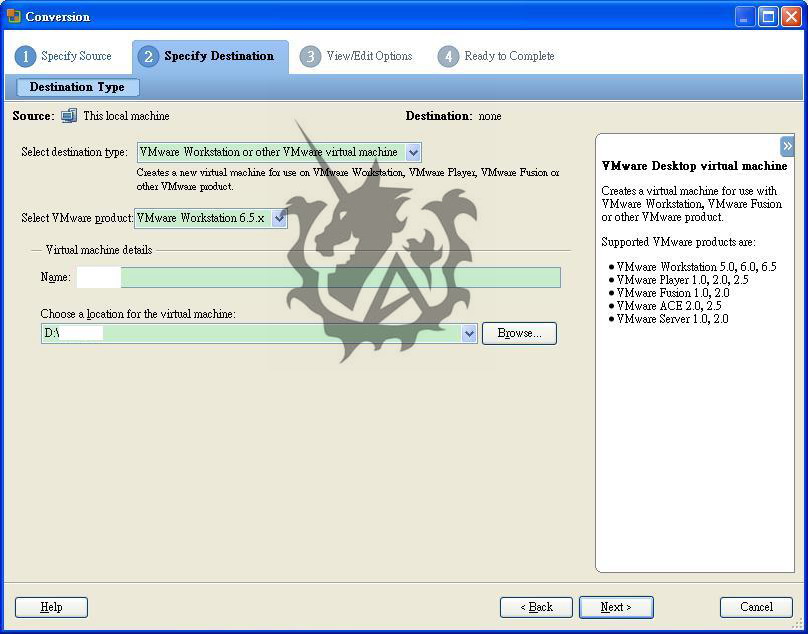
Task: Click the 'VMware Desktop virtual machine' heading
Action: pos(694,166)
